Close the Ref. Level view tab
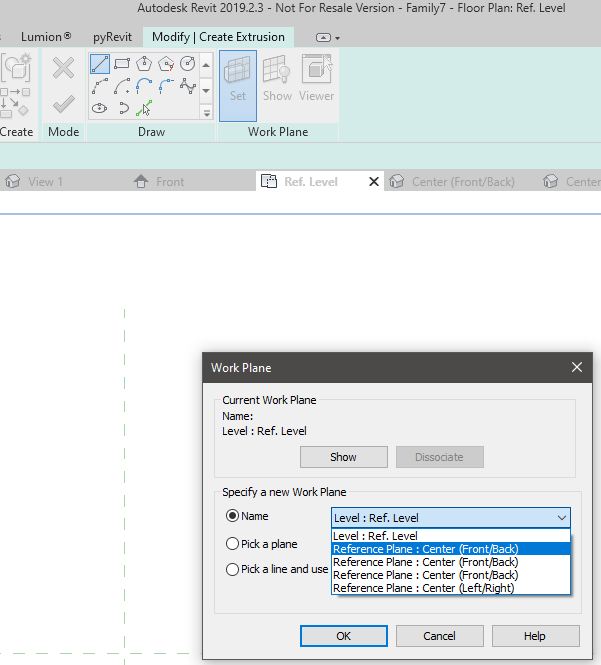601x665 pixels. tap(374, 182)
